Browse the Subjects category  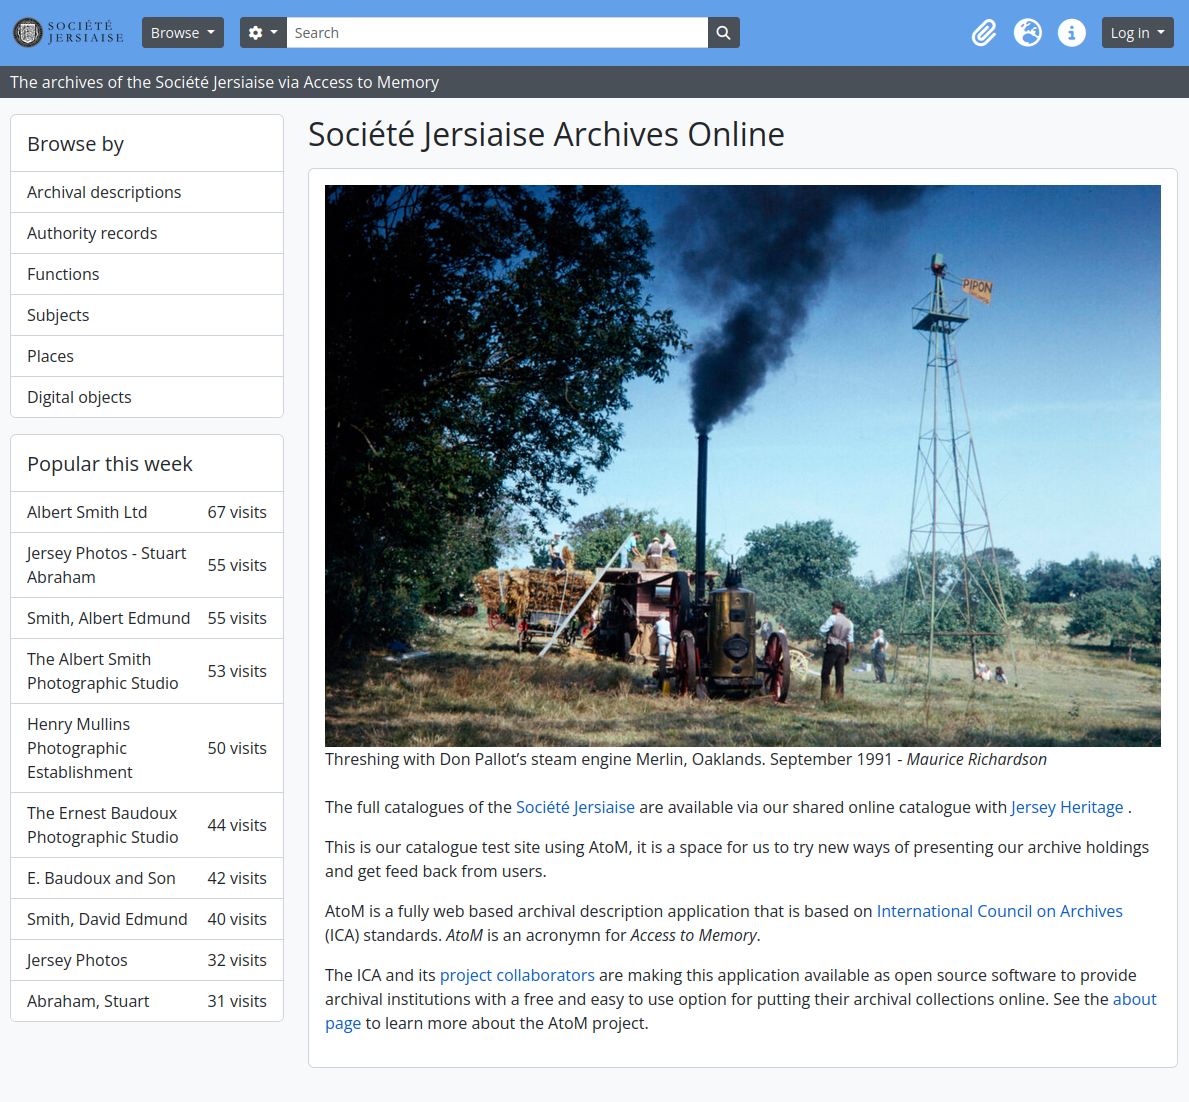point(58,315)
